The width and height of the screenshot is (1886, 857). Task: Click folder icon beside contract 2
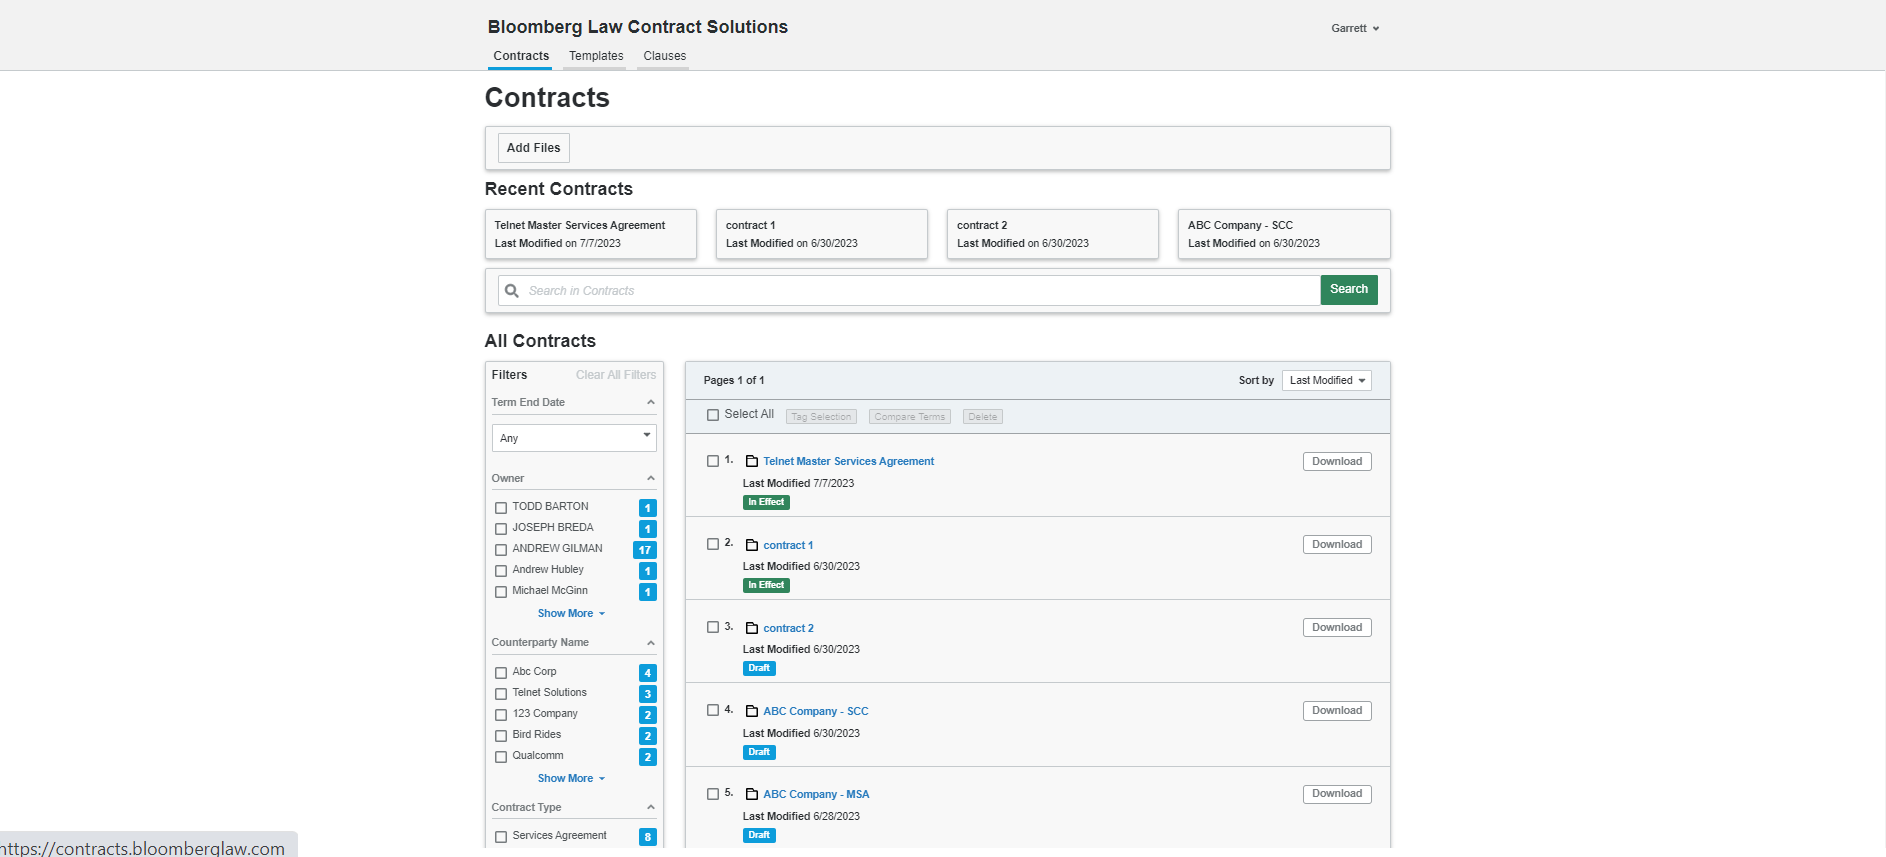click(752, 628)
